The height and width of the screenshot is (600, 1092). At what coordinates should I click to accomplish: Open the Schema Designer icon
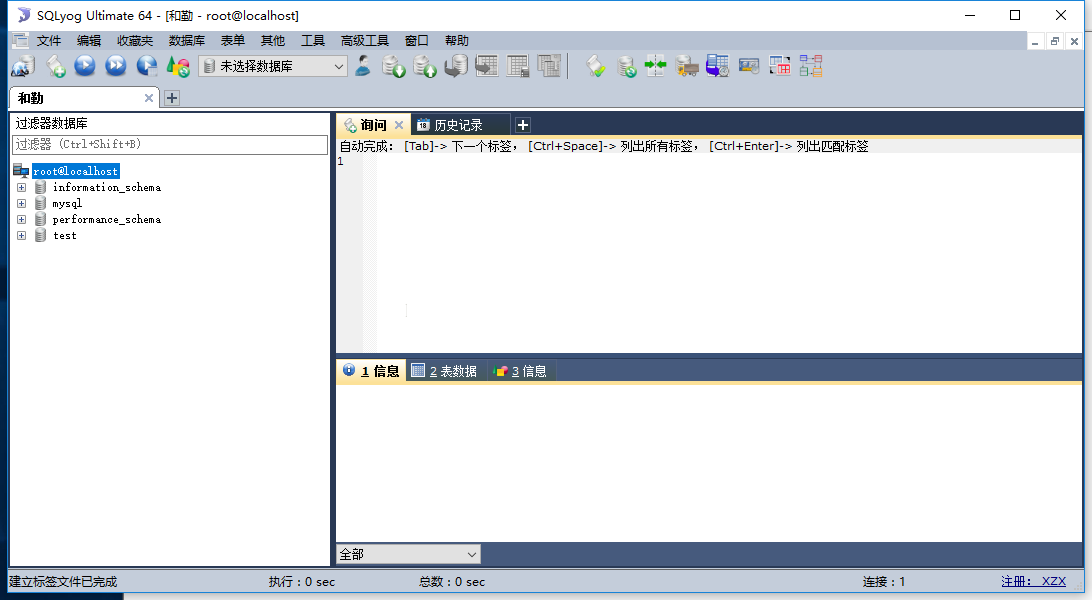tap(810, 66)
